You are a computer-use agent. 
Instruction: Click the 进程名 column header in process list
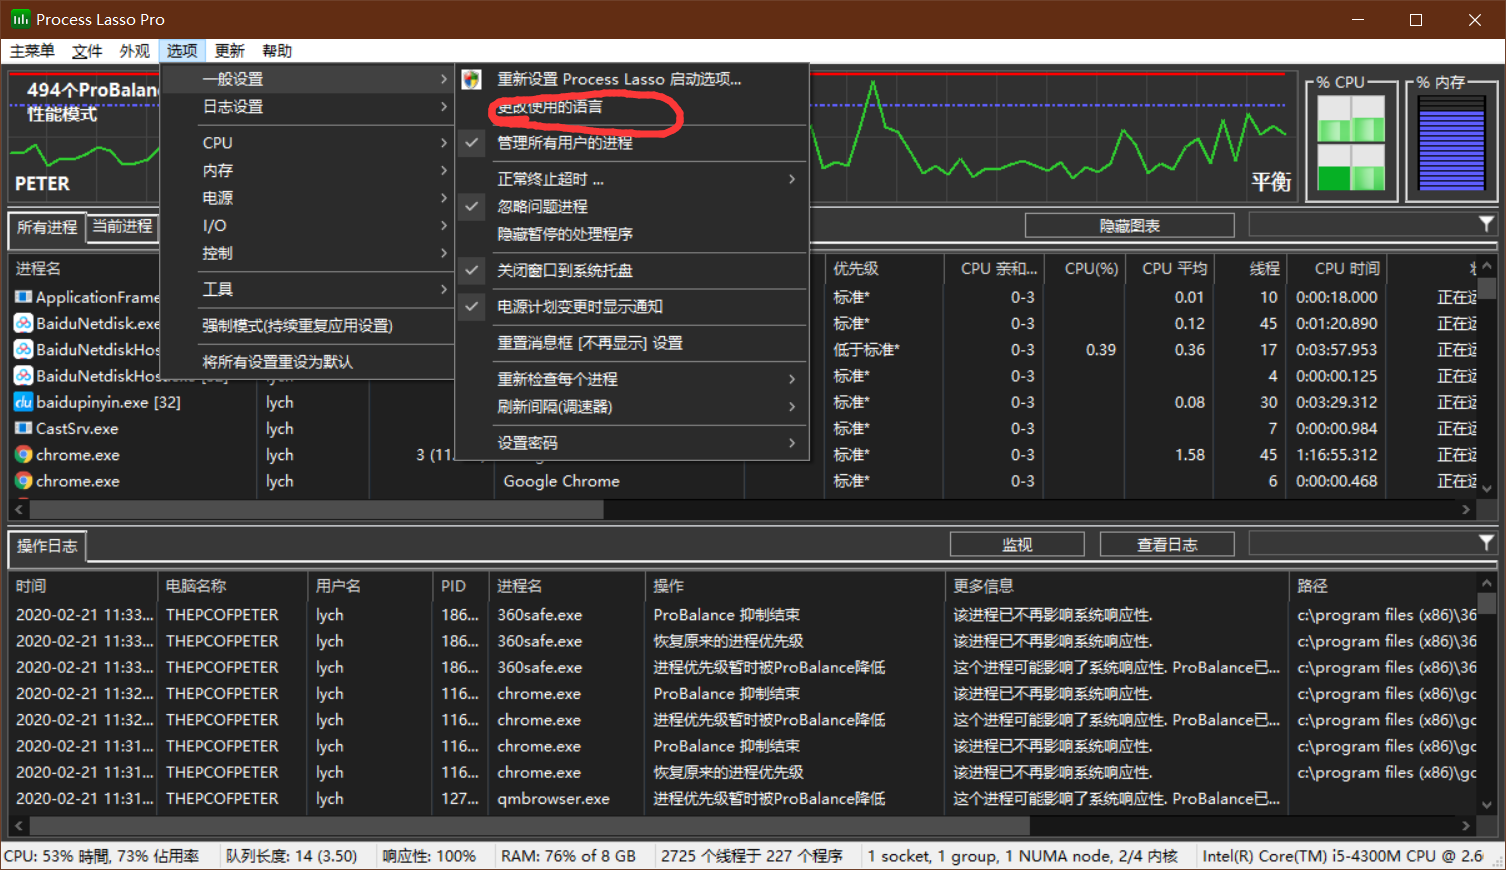(x=85, y=268)
